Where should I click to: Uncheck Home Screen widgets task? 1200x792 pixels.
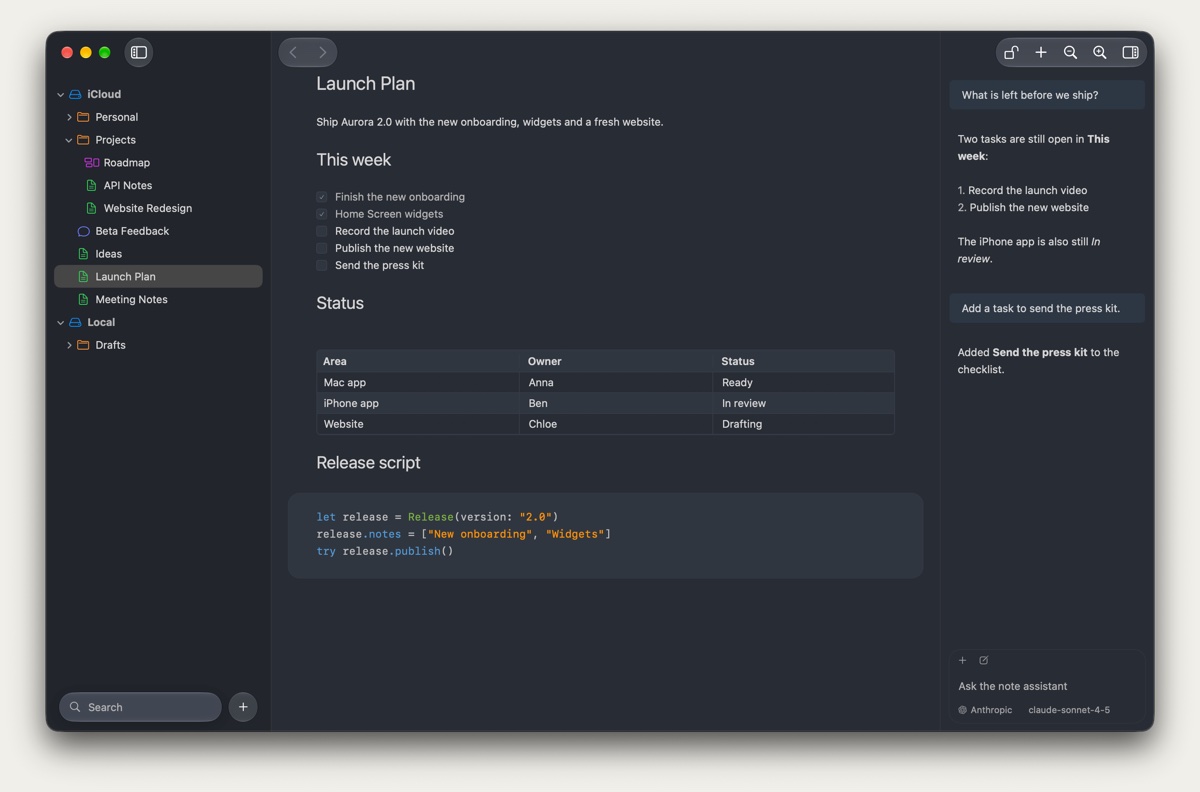(322, 214)
